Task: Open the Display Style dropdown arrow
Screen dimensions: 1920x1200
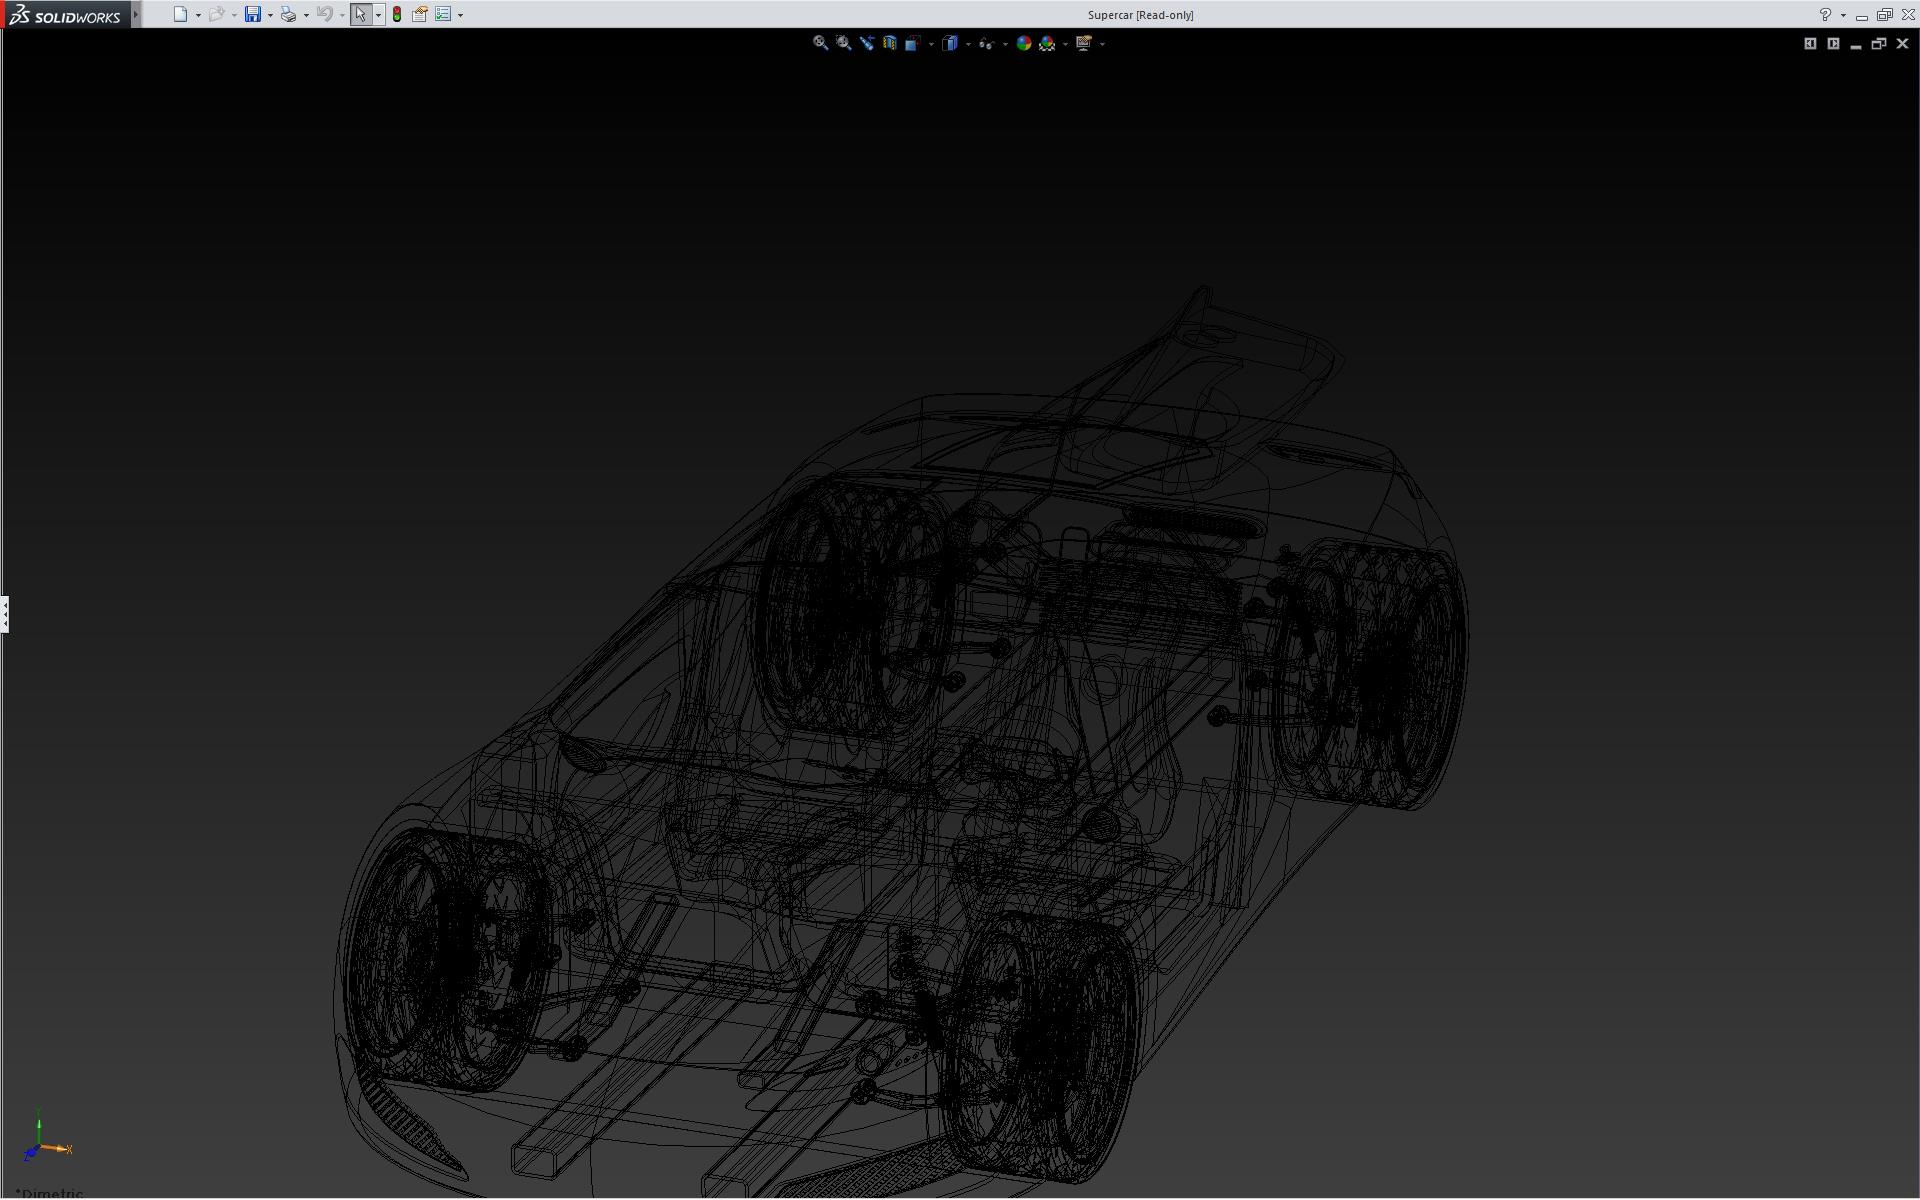Action: click(x=968, y=44)
